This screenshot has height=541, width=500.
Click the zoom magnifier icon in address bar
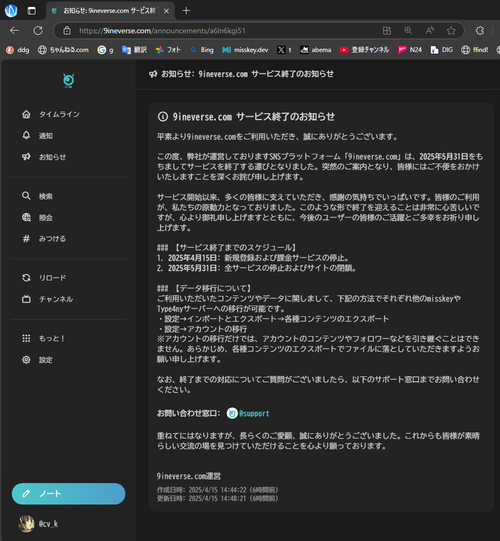pyautogui.click(x=408, y=31)
